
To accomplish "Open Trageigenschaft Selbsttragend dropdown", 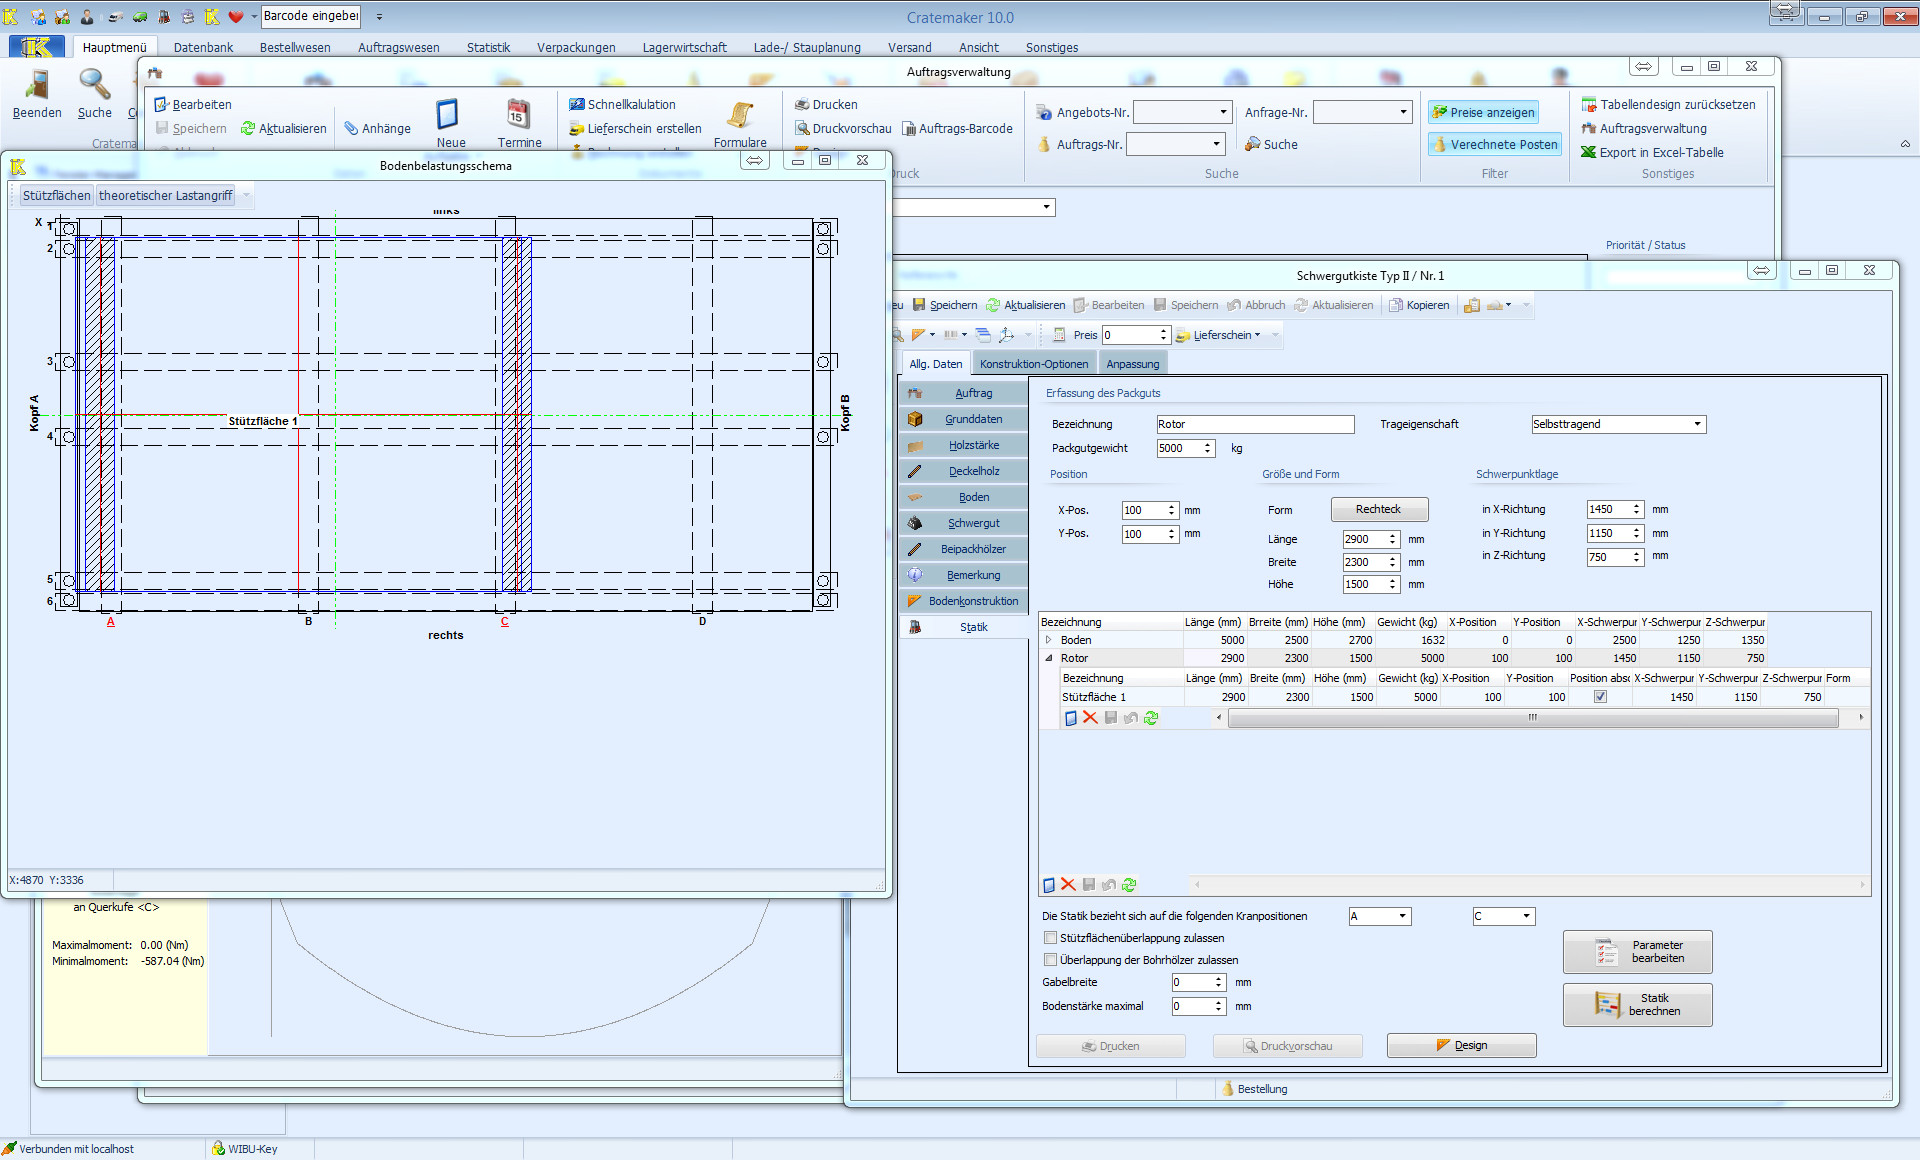I will 1697,424.
